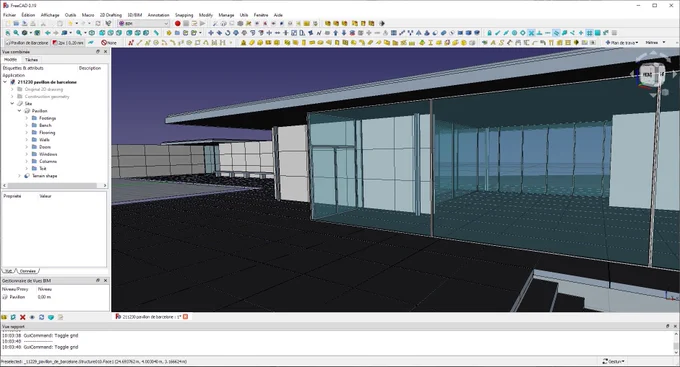Switch to the Données properties tab
Image resolution: width=680 pixels, height=367 pixels.
tap(28, 271)
